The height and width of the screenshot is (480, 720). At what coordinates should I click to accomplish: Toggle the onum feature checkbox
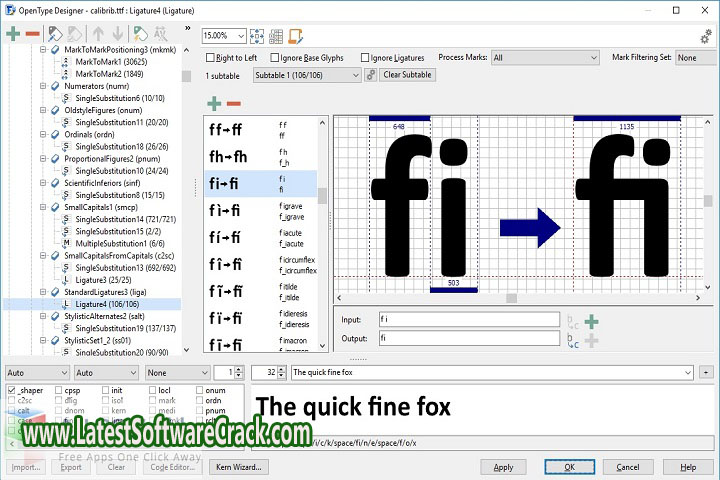point(199,390)
